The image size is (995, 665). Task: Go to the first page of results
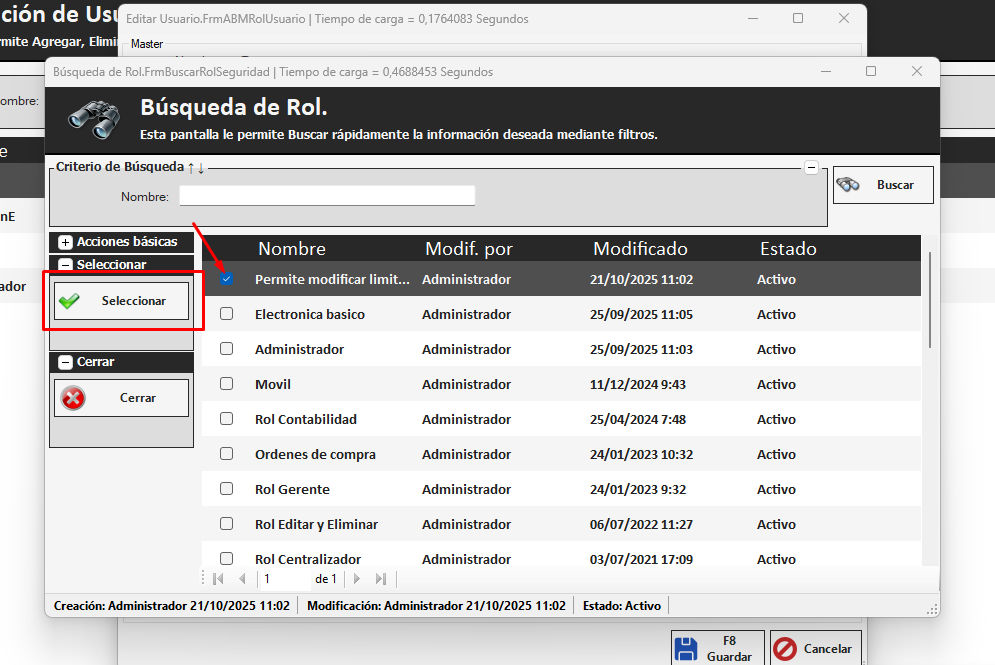click(x=218, y=579)
